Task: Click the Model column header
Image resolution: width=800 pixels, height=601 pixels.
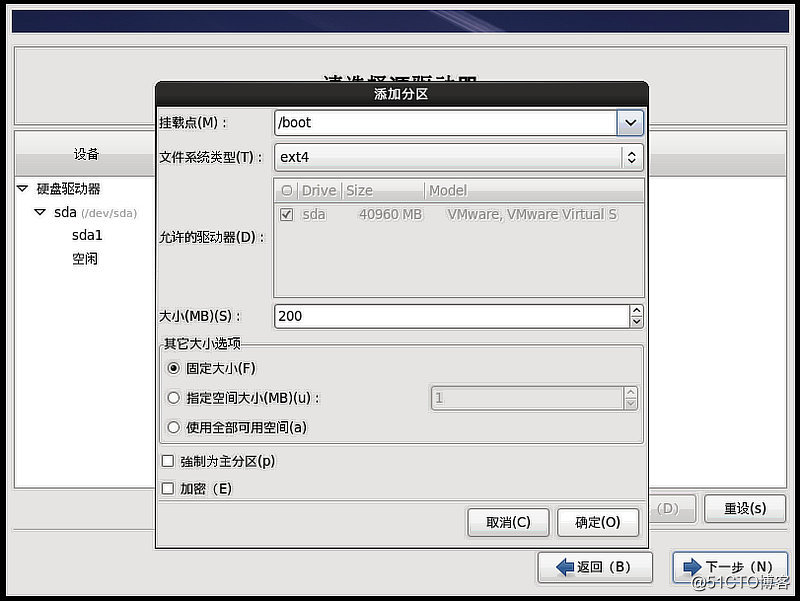Action: click(x=534, y=191)
